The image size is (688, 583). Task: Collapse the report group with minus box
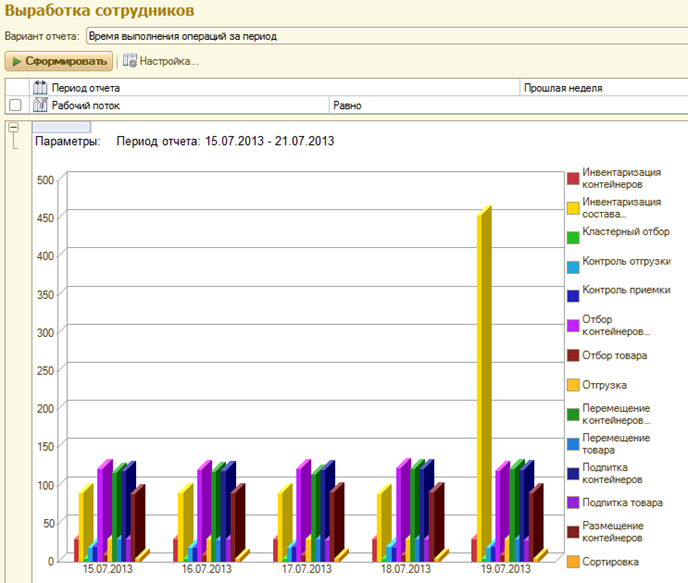[x=13, y=127]
